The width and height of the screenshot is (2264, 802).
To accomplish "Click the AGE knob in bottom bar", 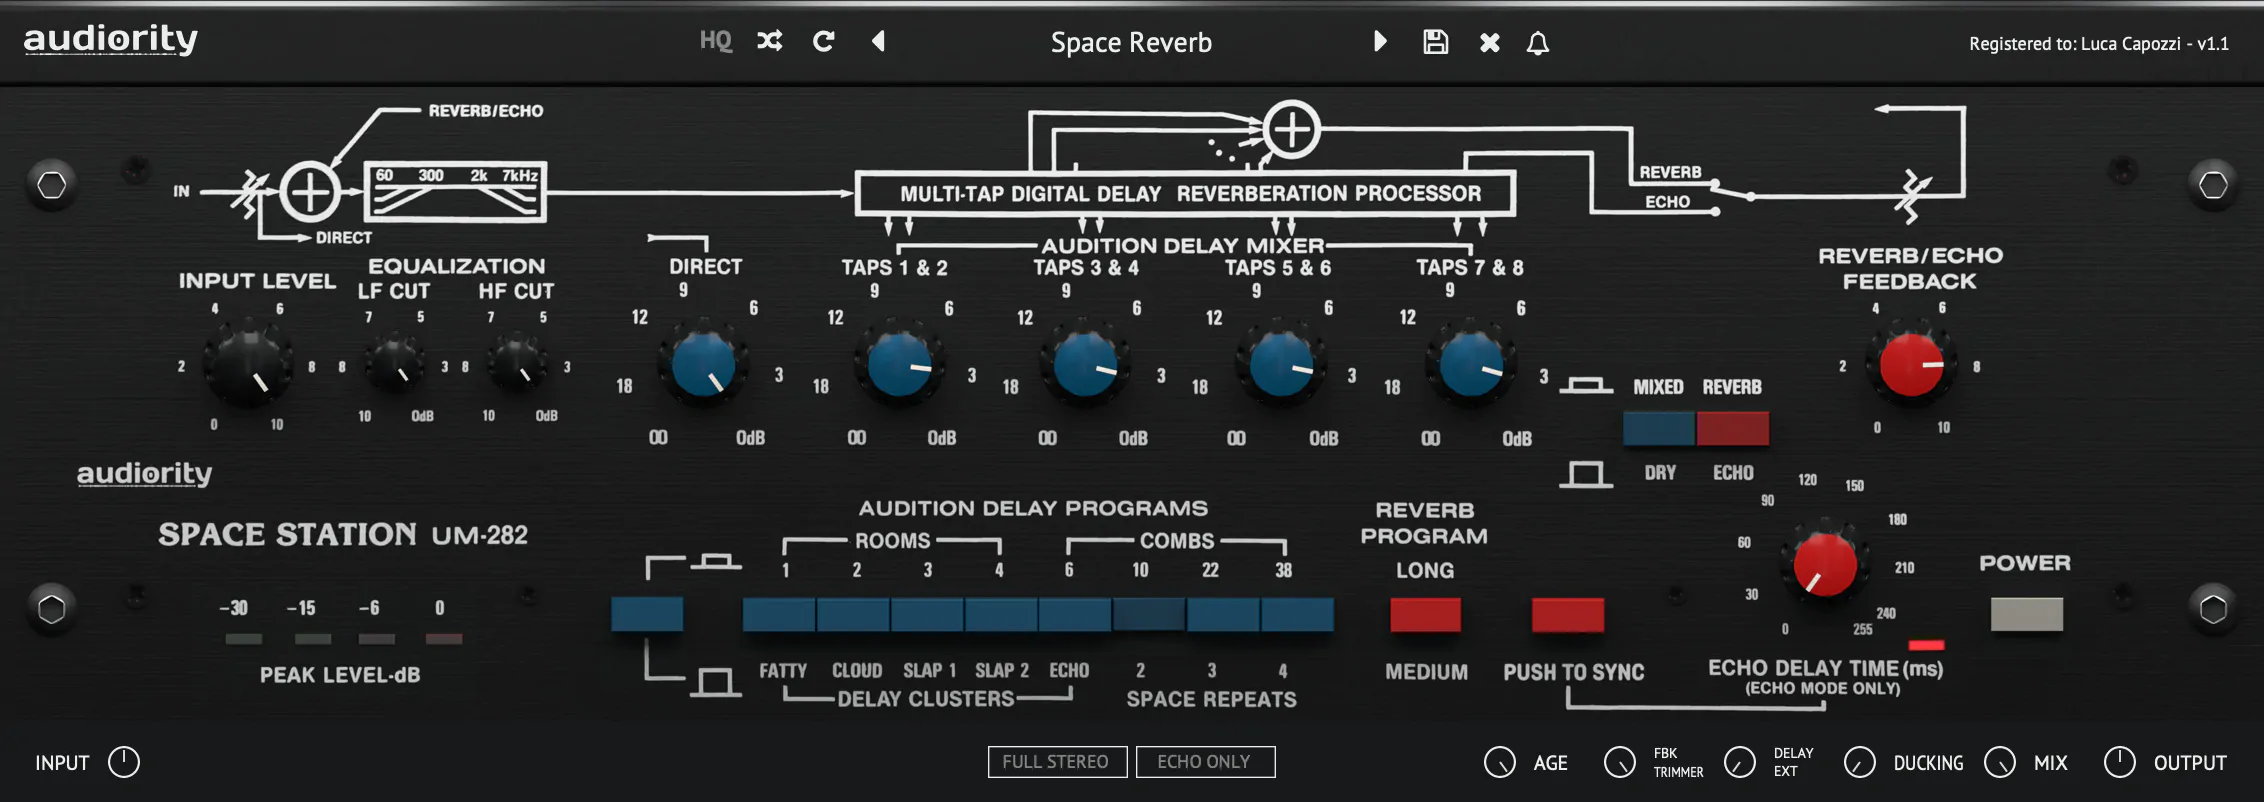I will pyautogui.click(x=1499, y=763).
